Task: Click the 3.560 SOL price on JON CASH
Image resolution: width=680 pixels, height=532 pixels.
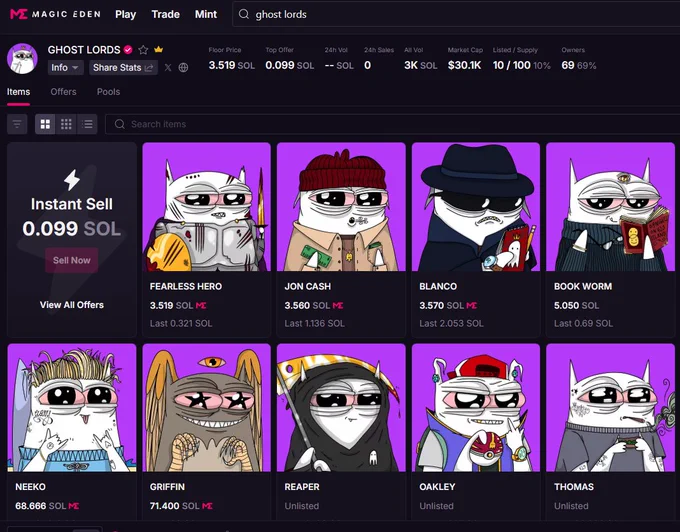Action: 307,306
